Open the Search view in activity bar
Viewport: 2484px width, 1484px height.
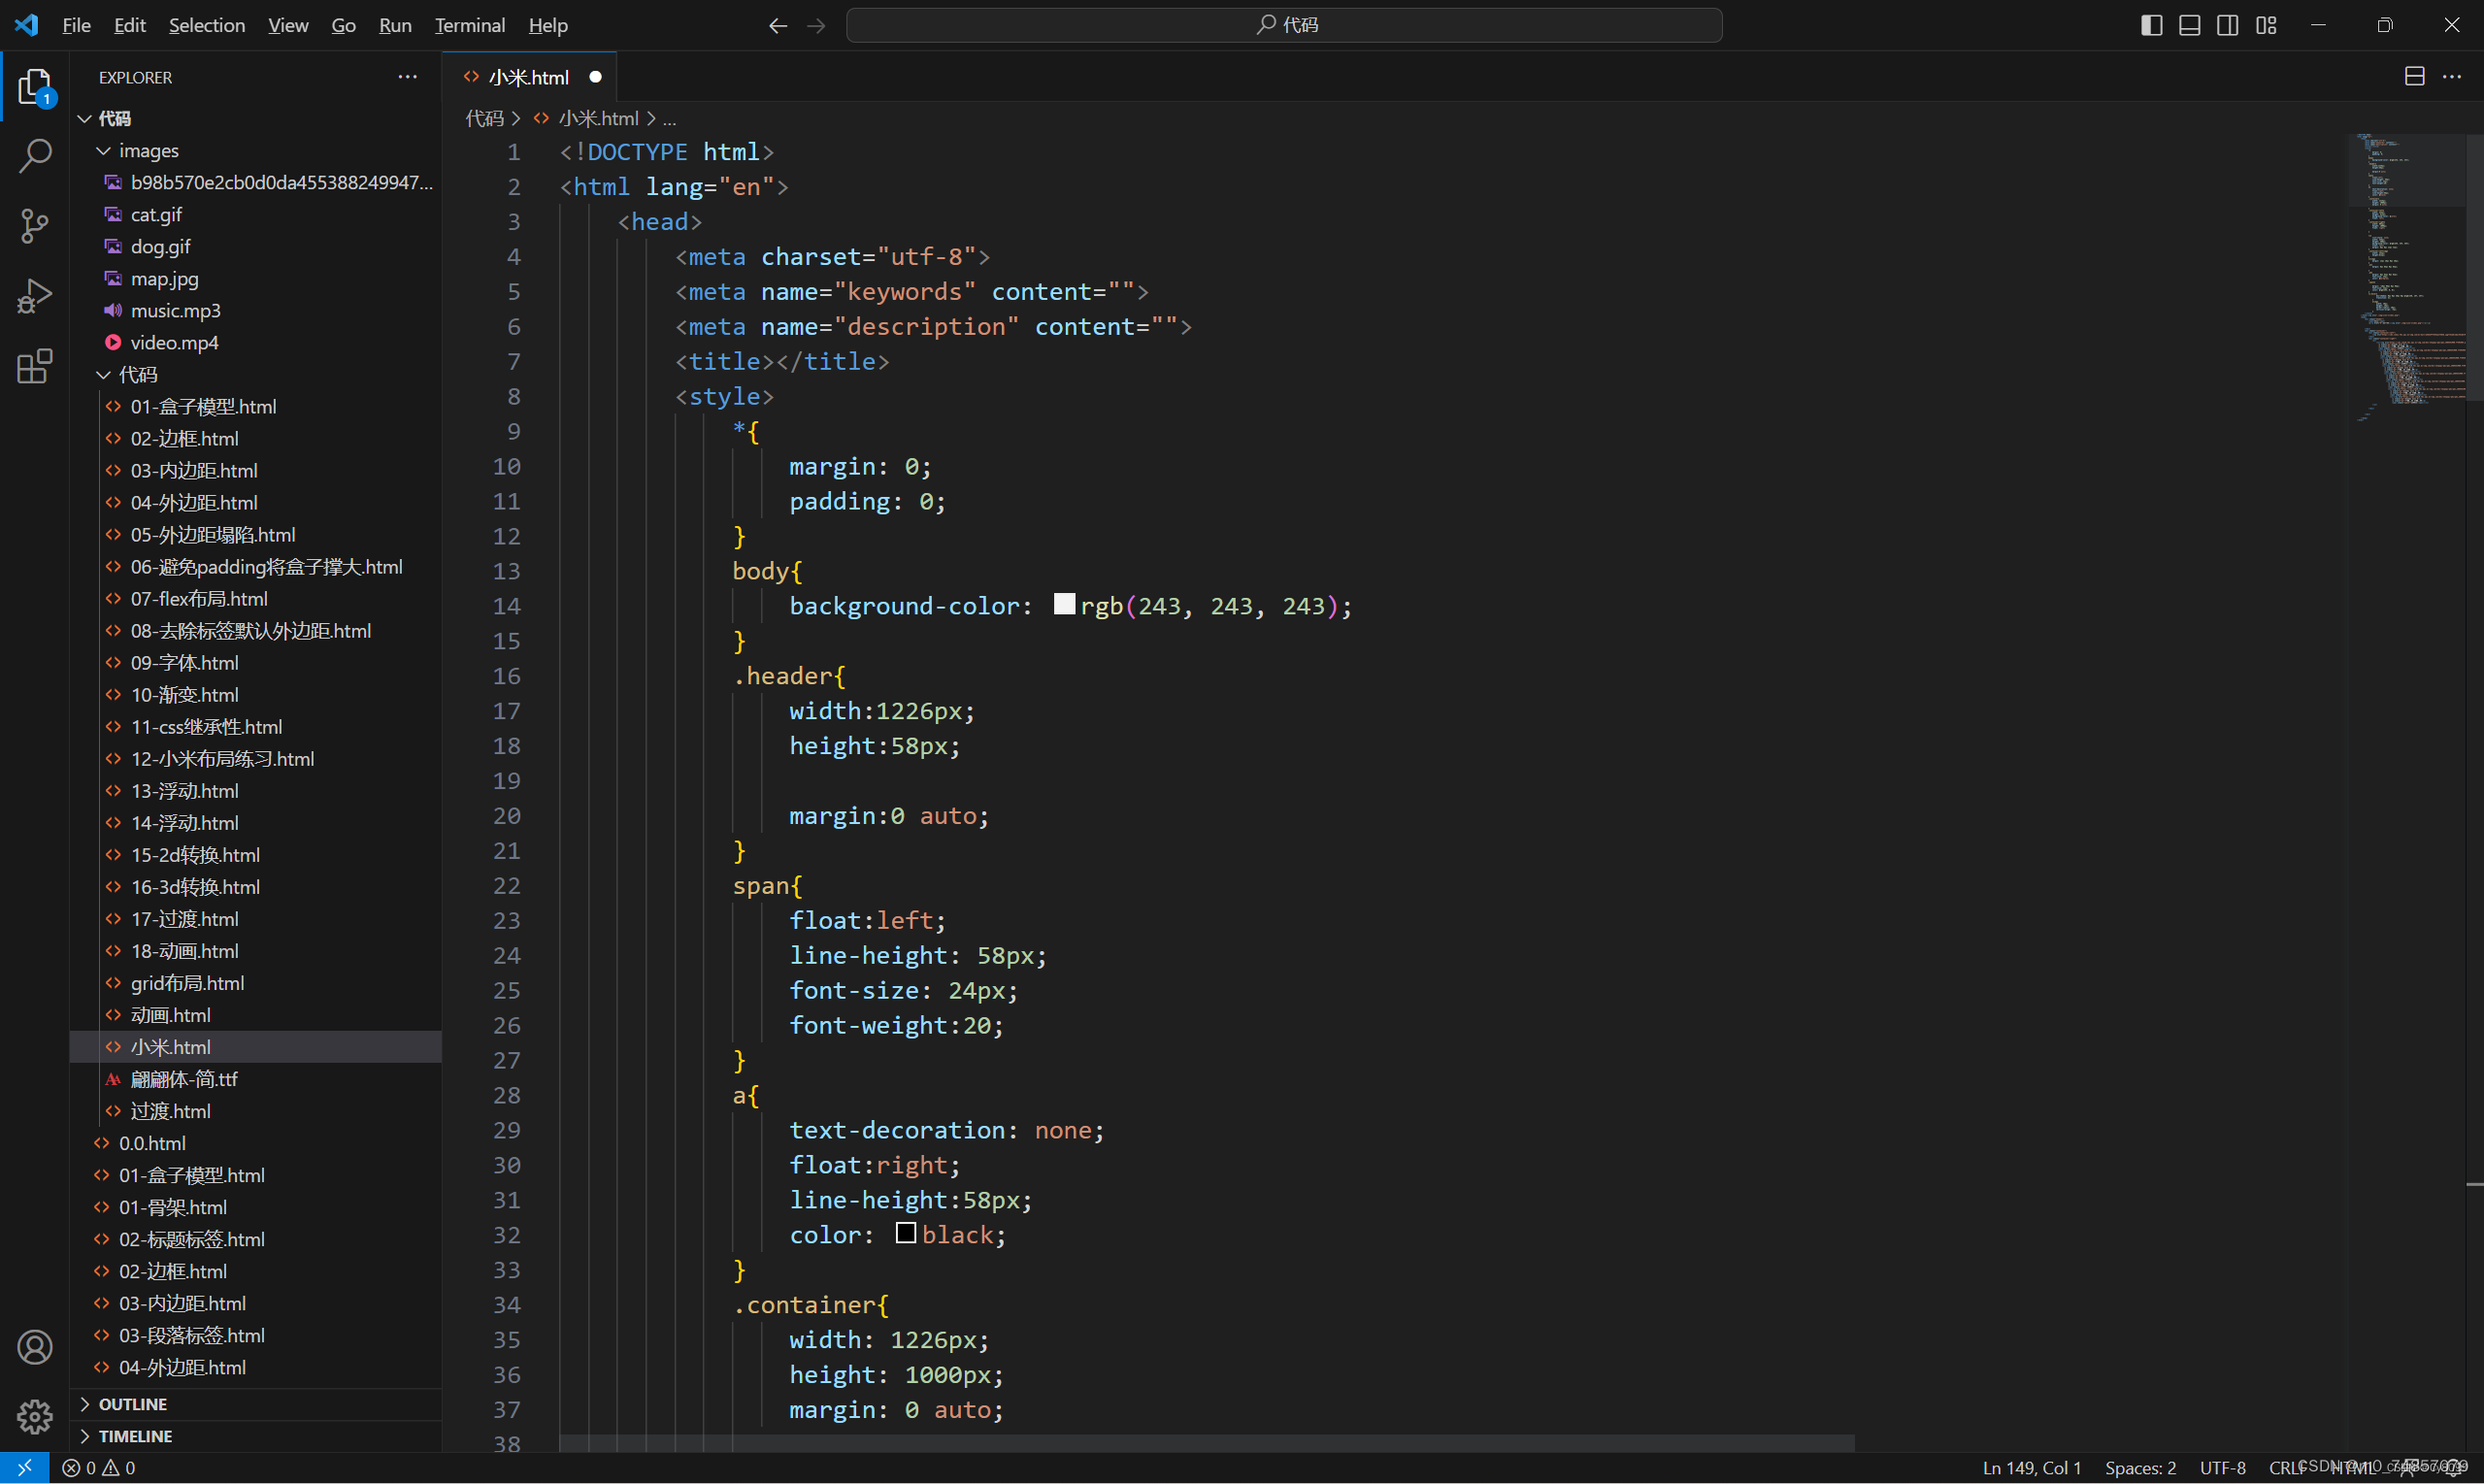pos(35,156)
